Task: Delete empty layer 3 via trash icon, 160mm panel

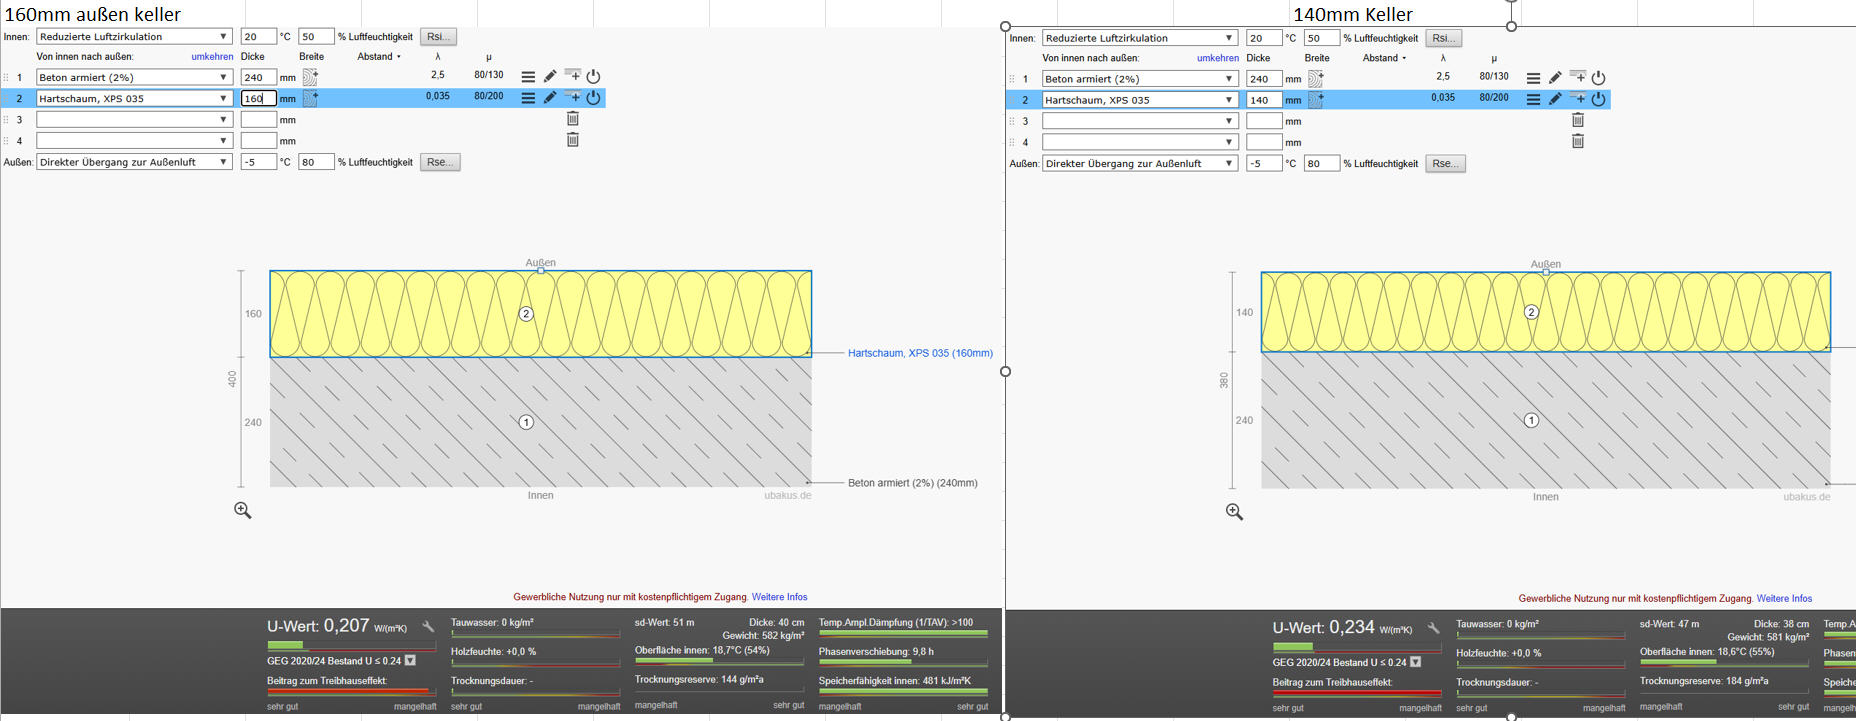Action: pos(573,119)
